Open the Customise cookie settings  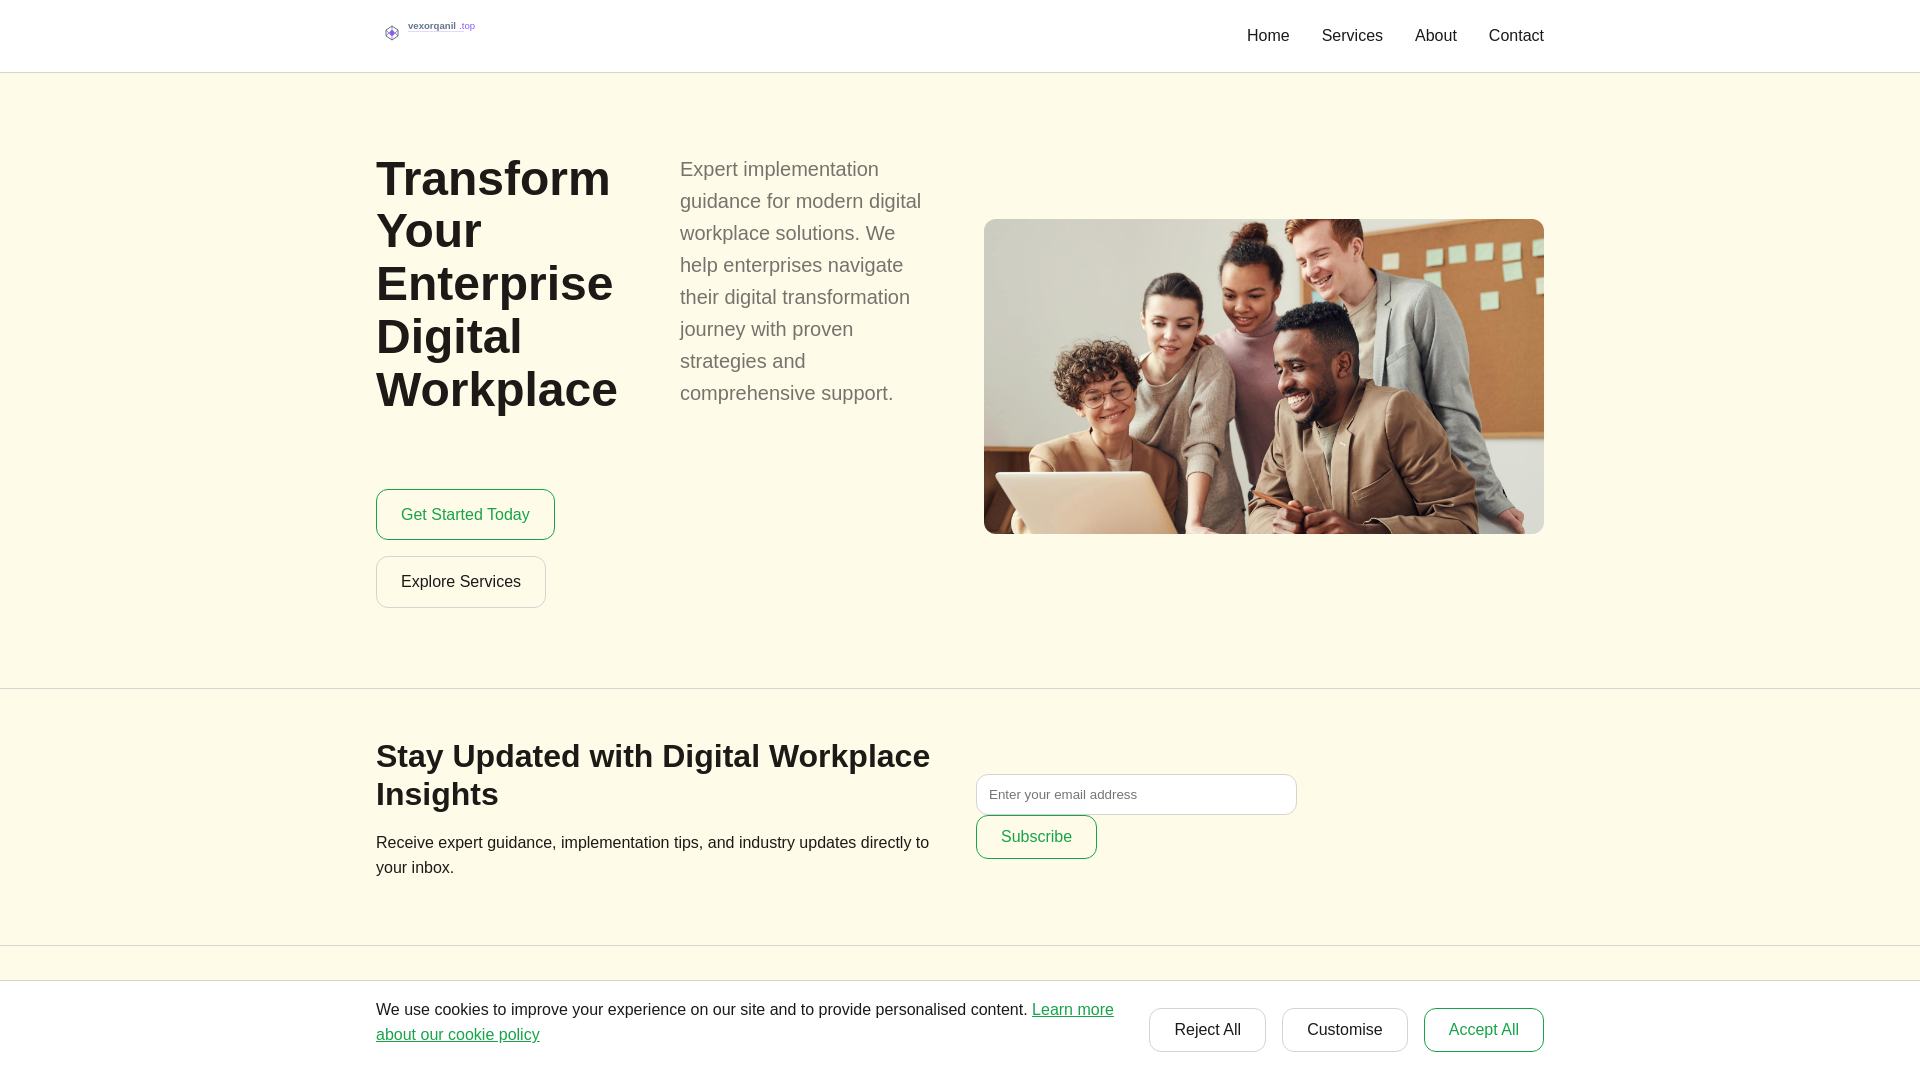(x=1344, y=1030)
